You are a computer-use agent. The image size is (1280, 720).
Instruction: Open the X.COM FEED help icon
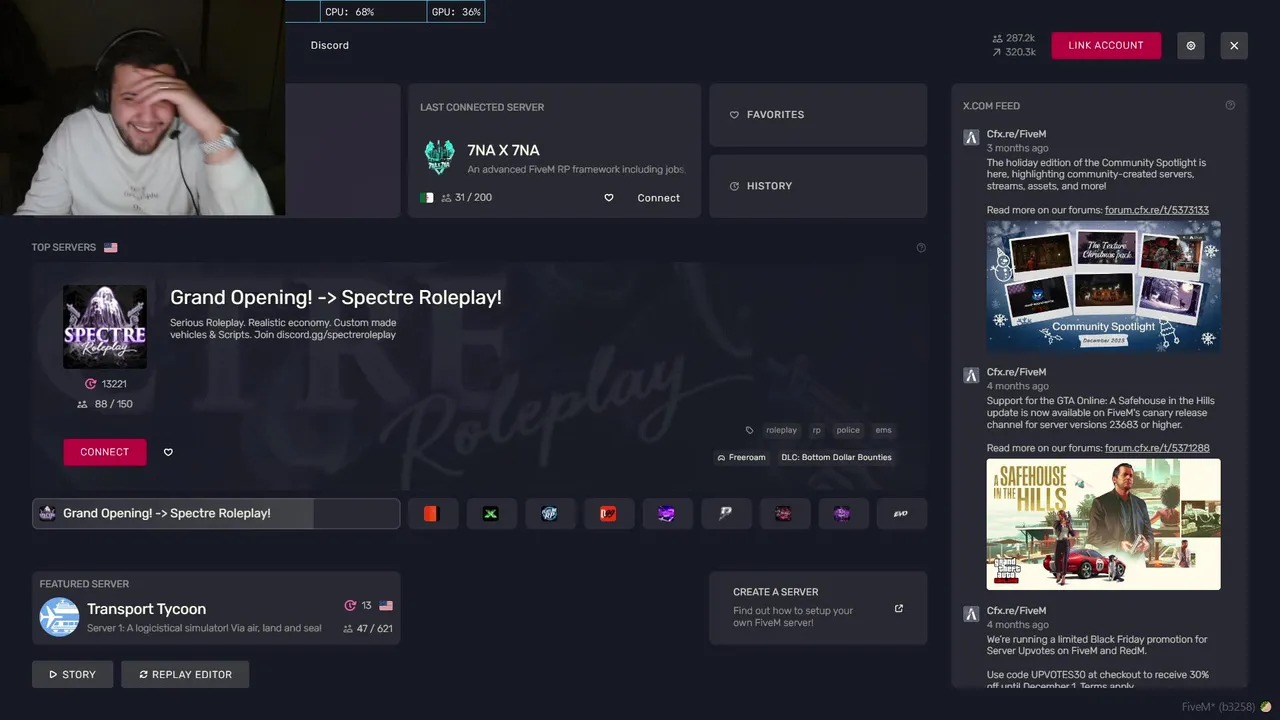click(x=1230, y=105)
